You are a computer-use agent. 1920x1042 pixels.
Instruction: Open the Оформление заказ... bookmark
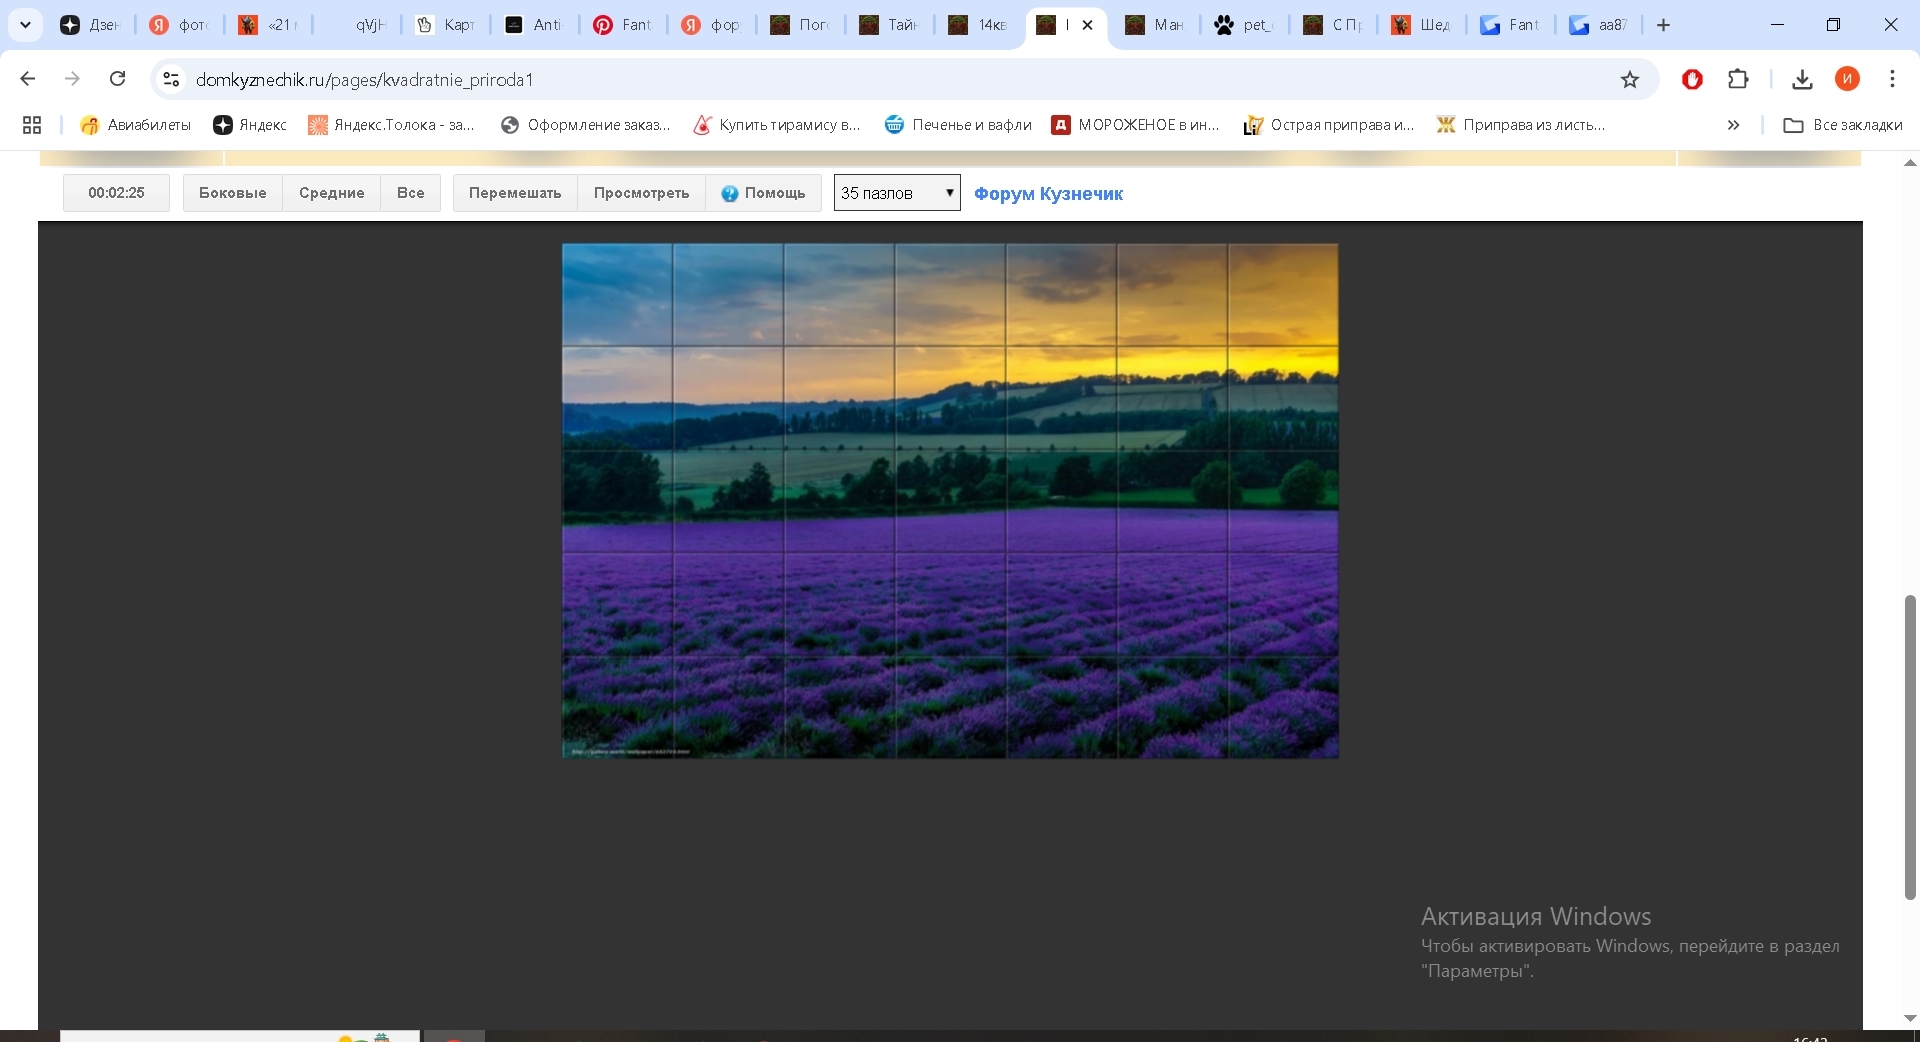[x=586, y=125]
